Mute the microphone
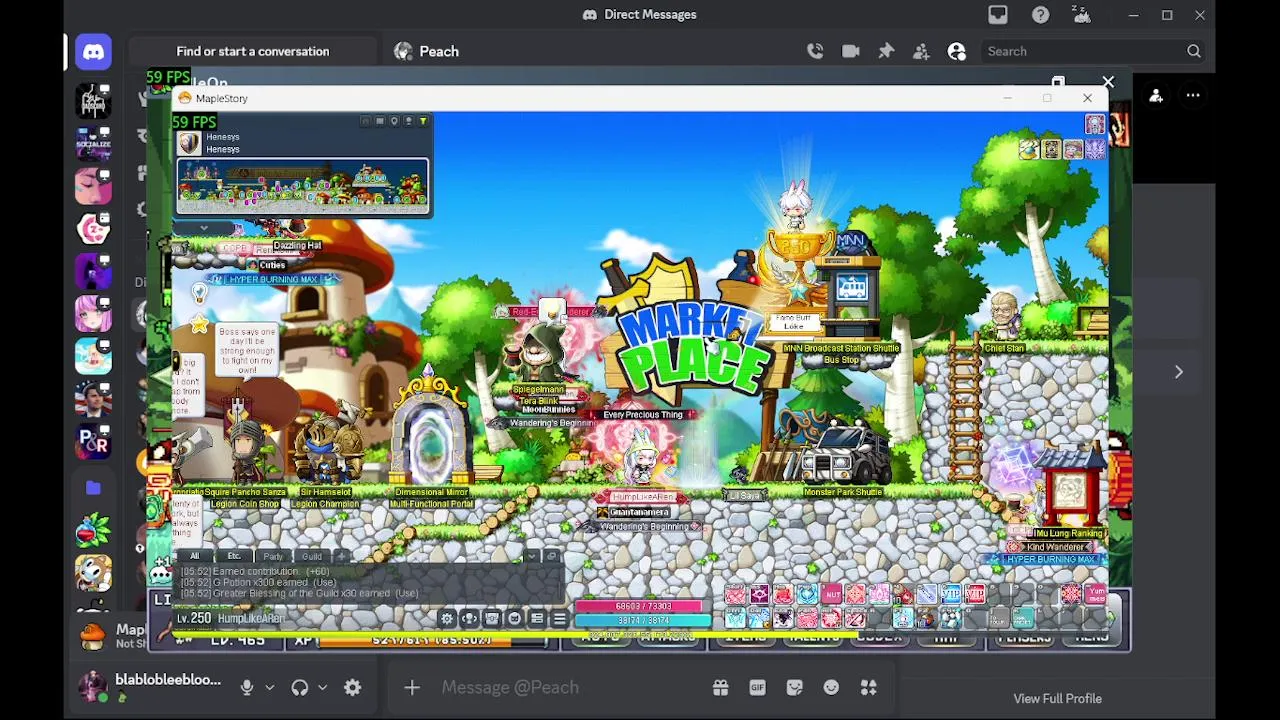Viewport: 1280px width, 720px height. point(247,687)
